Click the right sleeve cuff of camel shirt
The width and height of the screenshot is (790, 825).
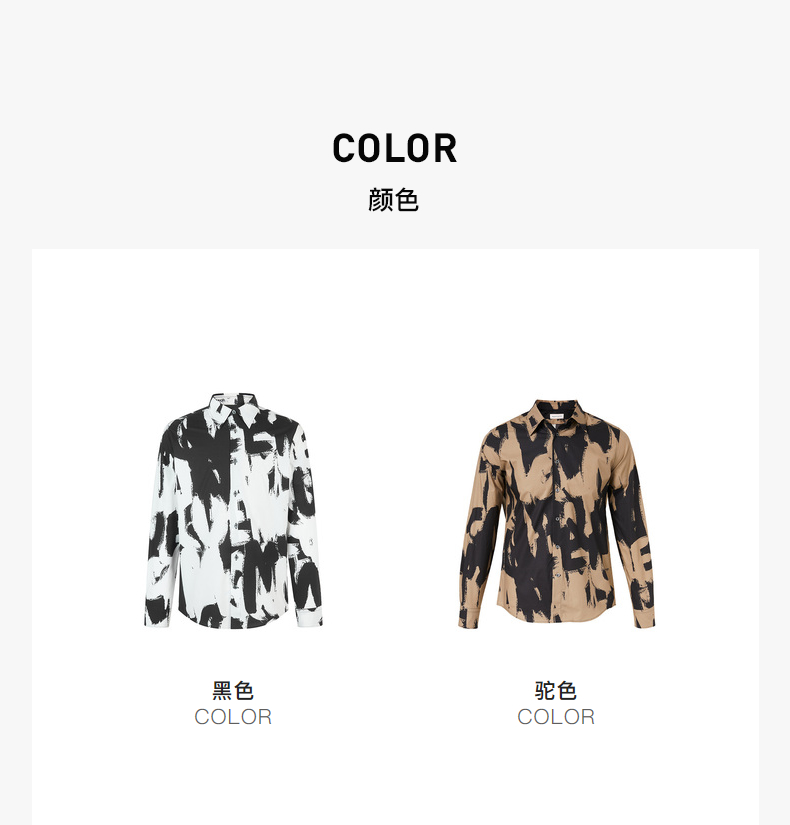coord(644,614)
